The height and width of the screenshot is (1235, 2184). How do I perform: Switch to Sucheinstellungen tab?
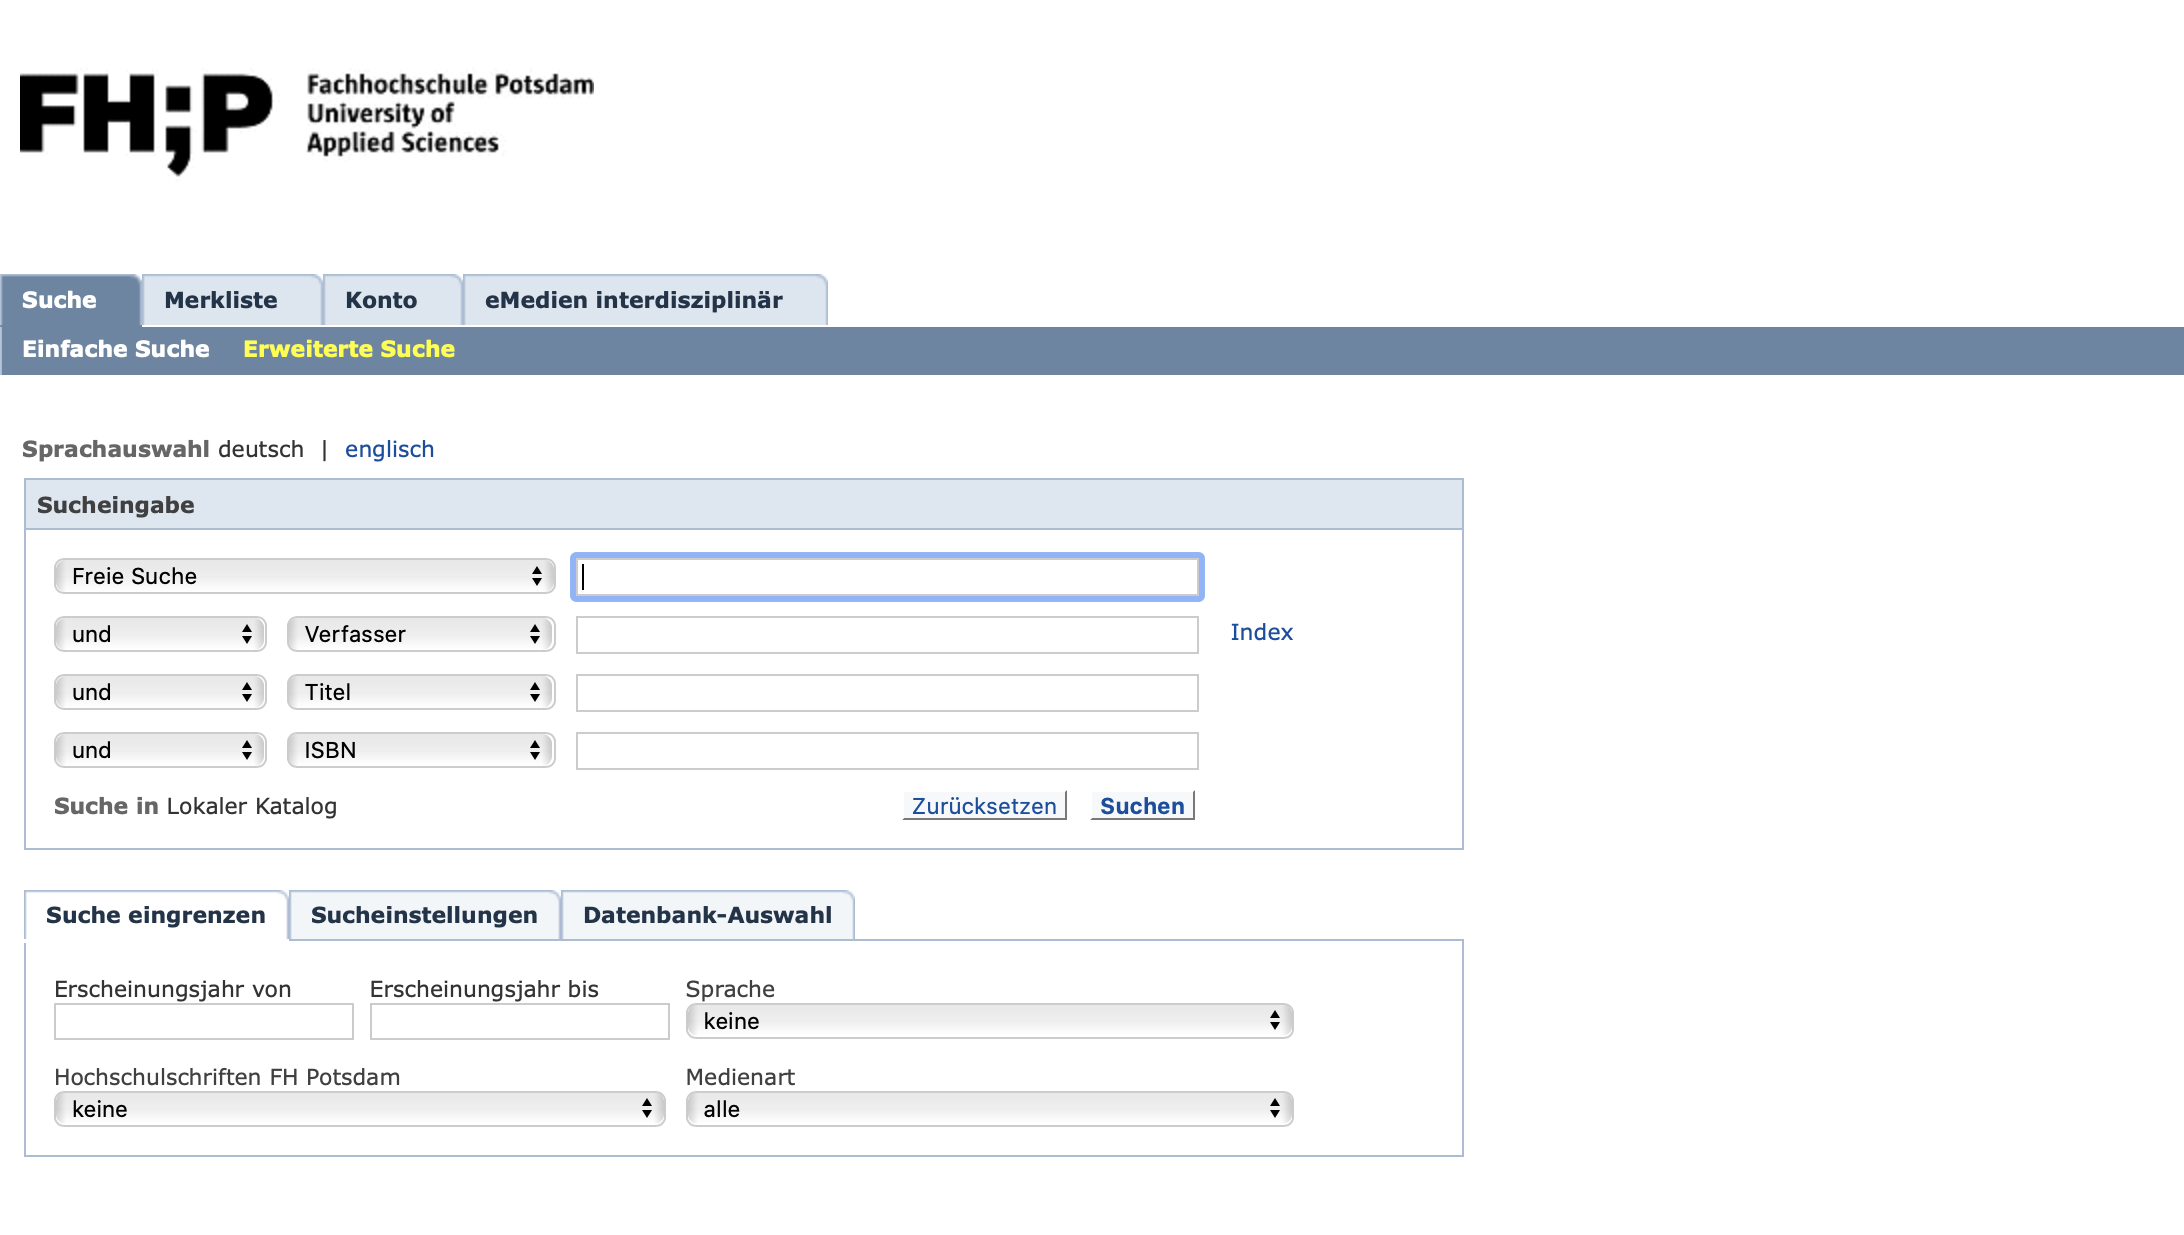pos(424,915)
